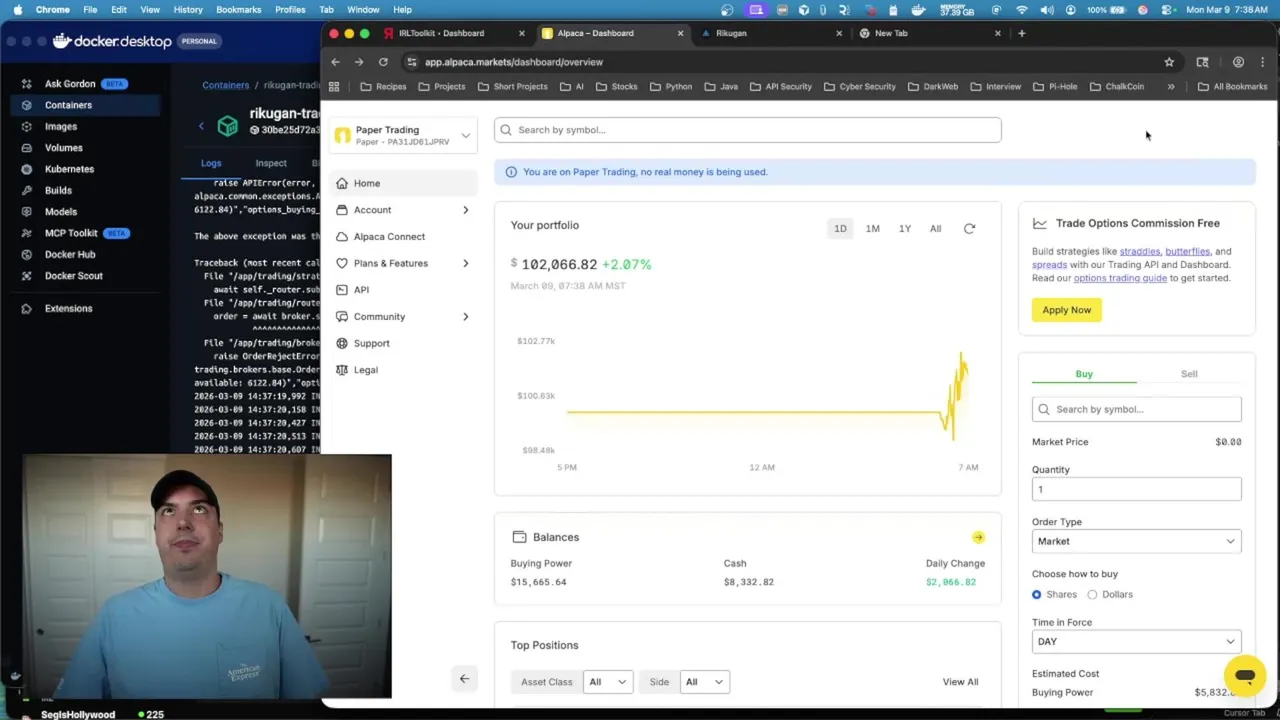Refresh the portfolio chart
Screen dimensions: 1280x720
pyautogui.click(x=969, y=229)
